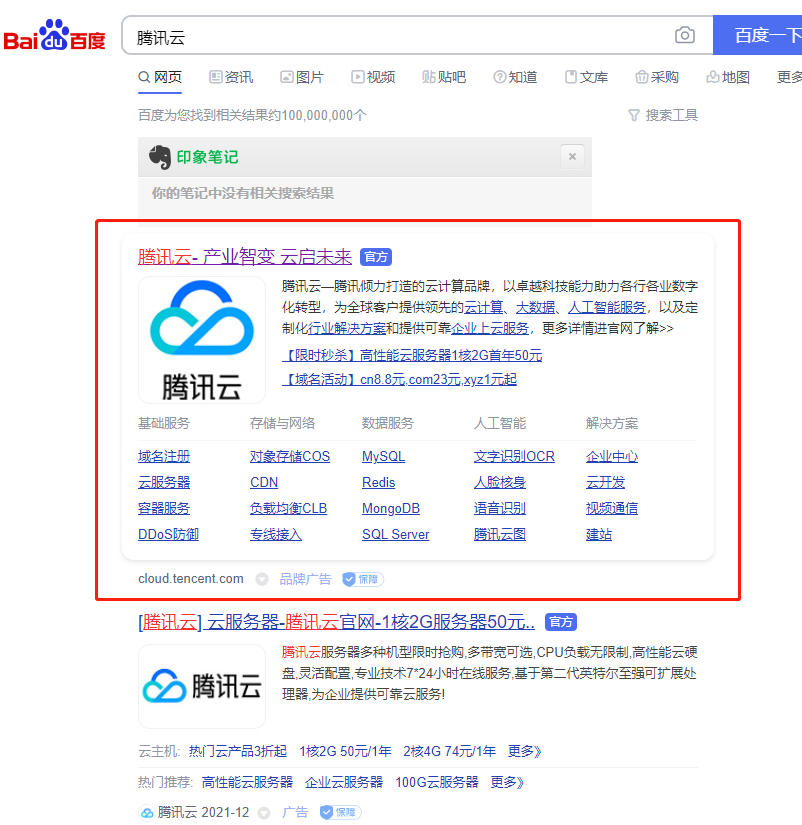This screenshot has width=802, height=825.
Task: Click the 云计算 link in description
Action: (484, 307)
